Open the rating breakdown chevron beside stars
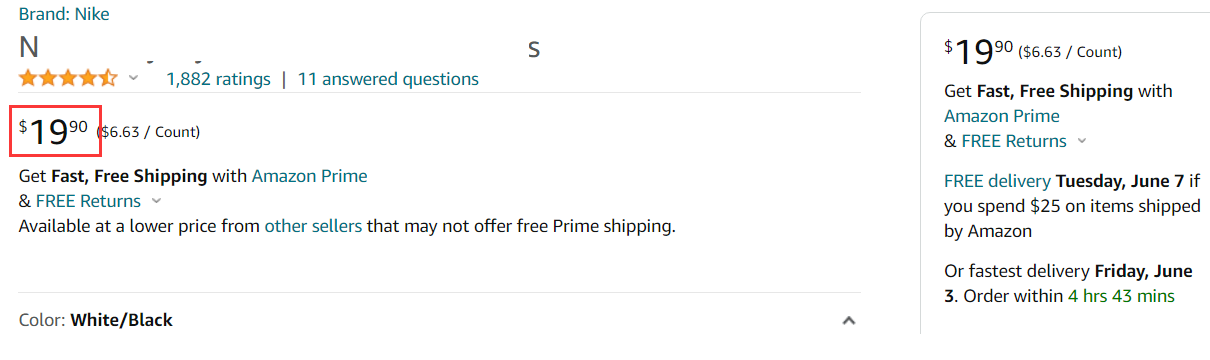Image resolution: width=1210 pixels, height=360 pixels. 134,79
